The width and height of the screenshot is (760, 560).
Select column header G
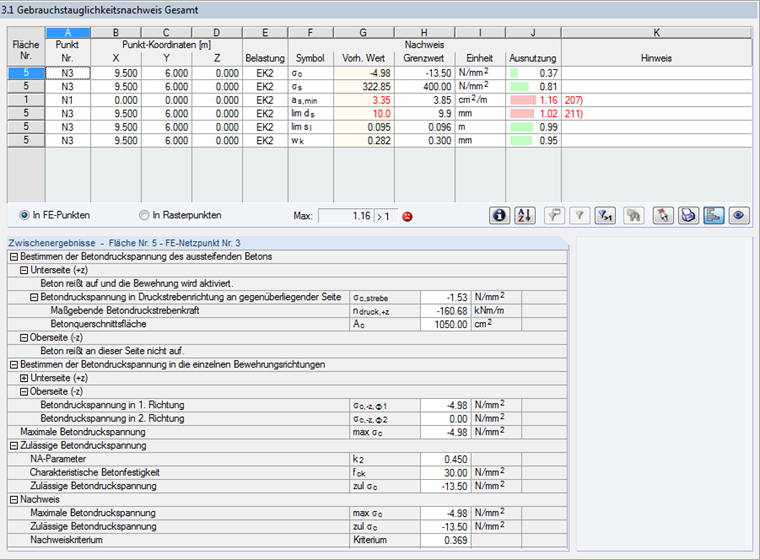[x=364, y=32]
